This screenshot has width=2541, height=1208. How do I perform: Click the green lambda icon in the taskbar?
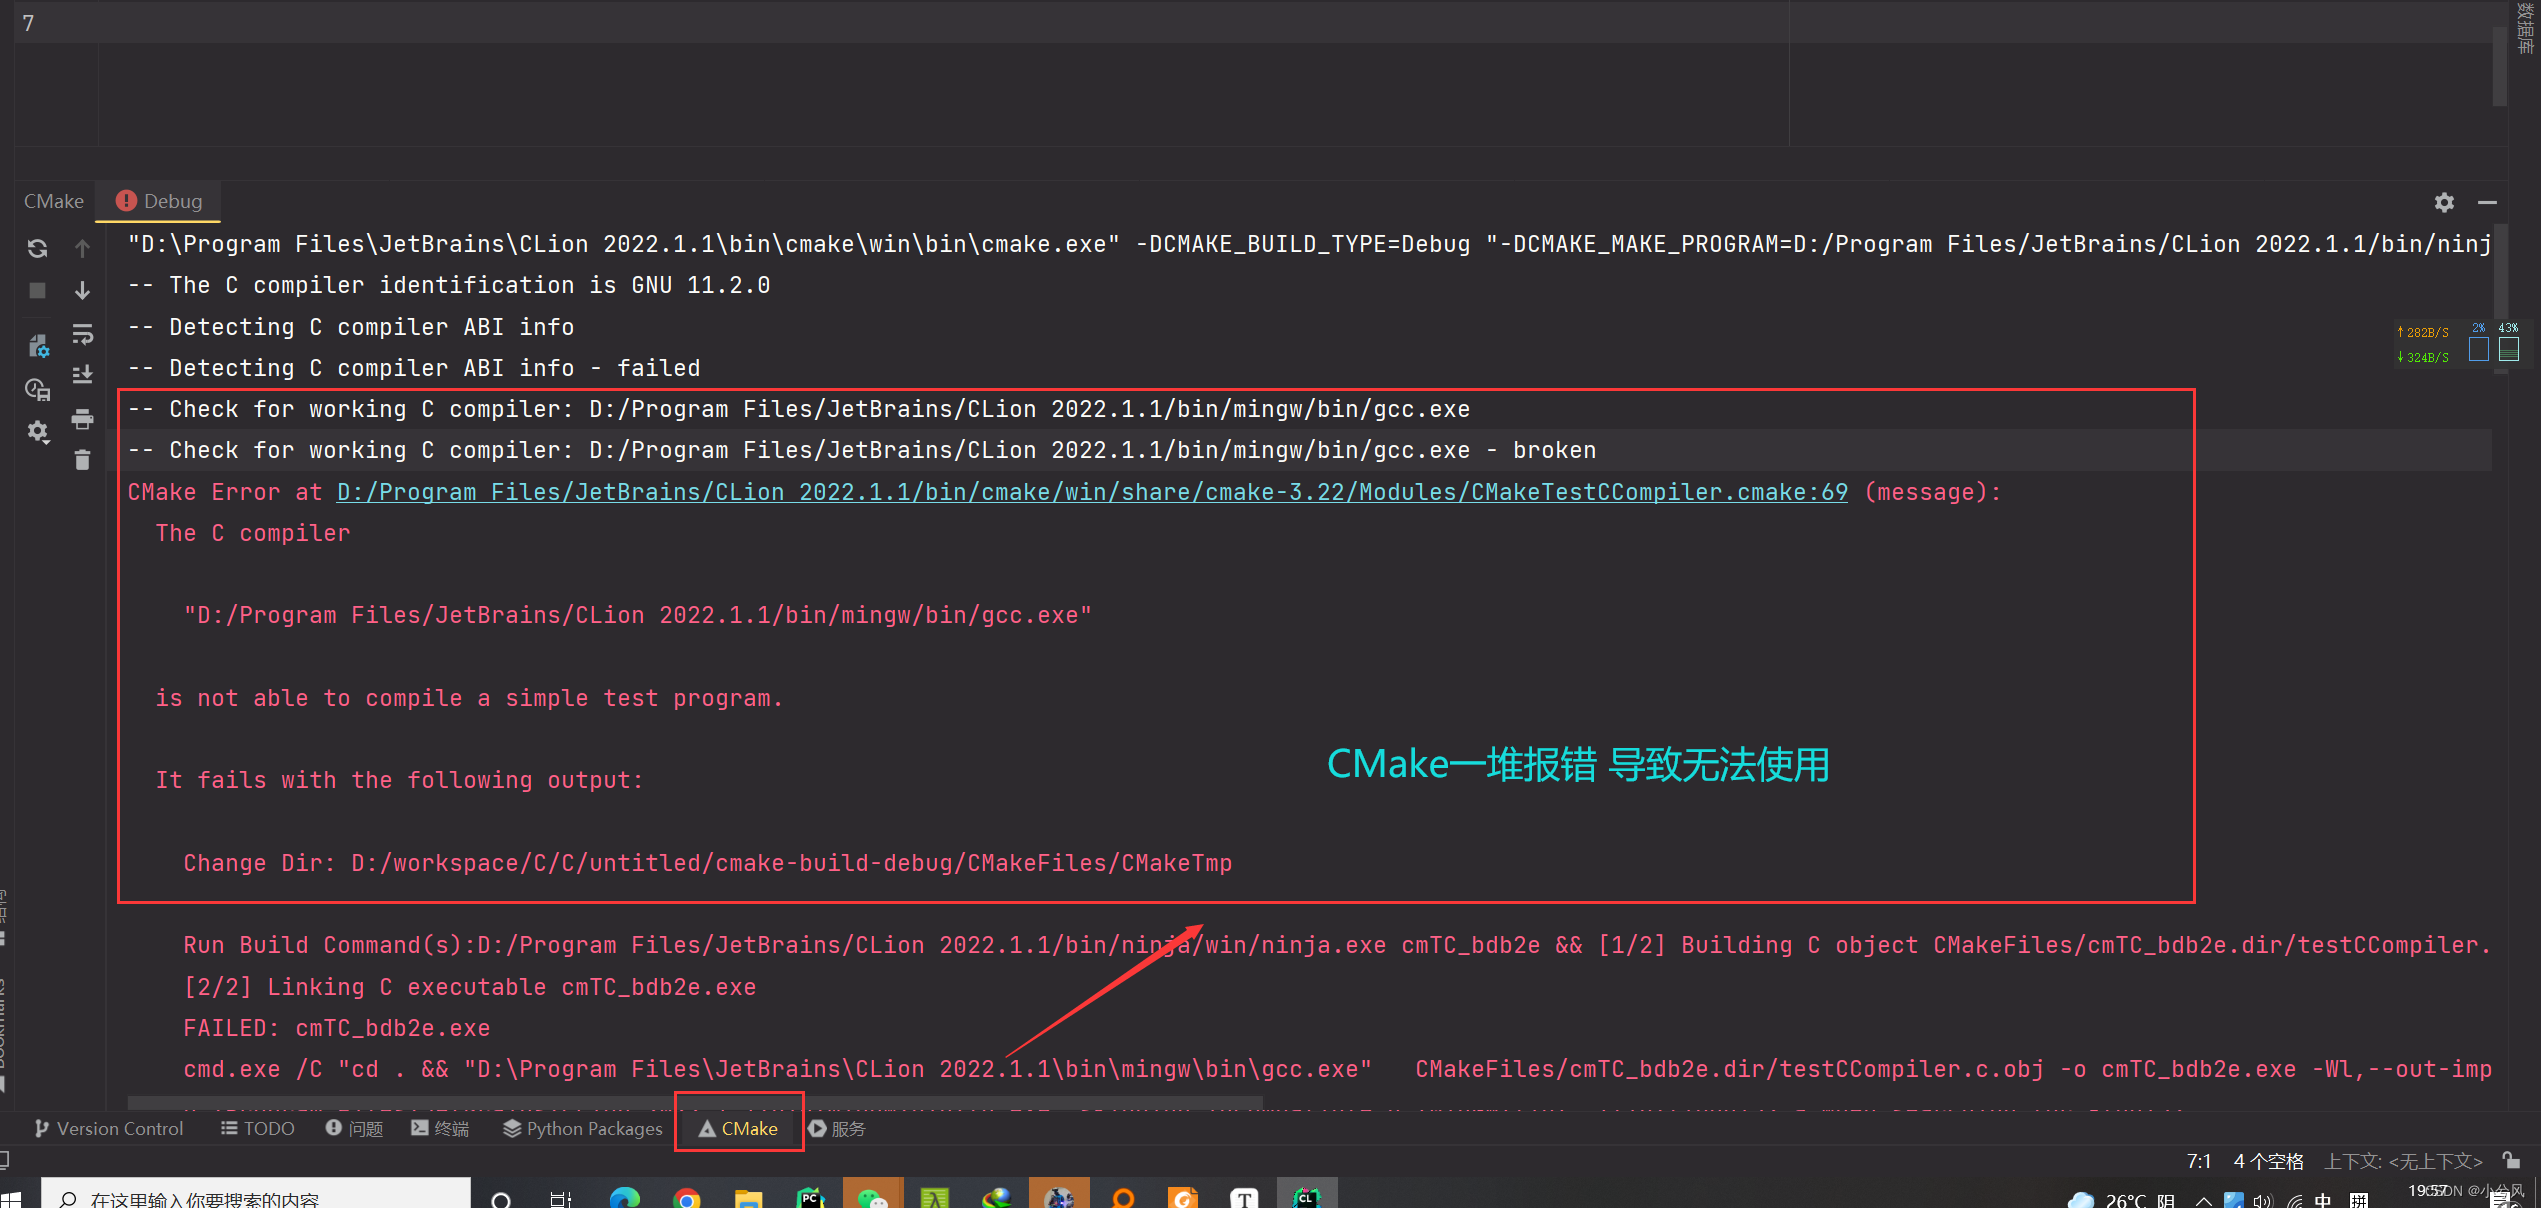[x=934, y=1197]
